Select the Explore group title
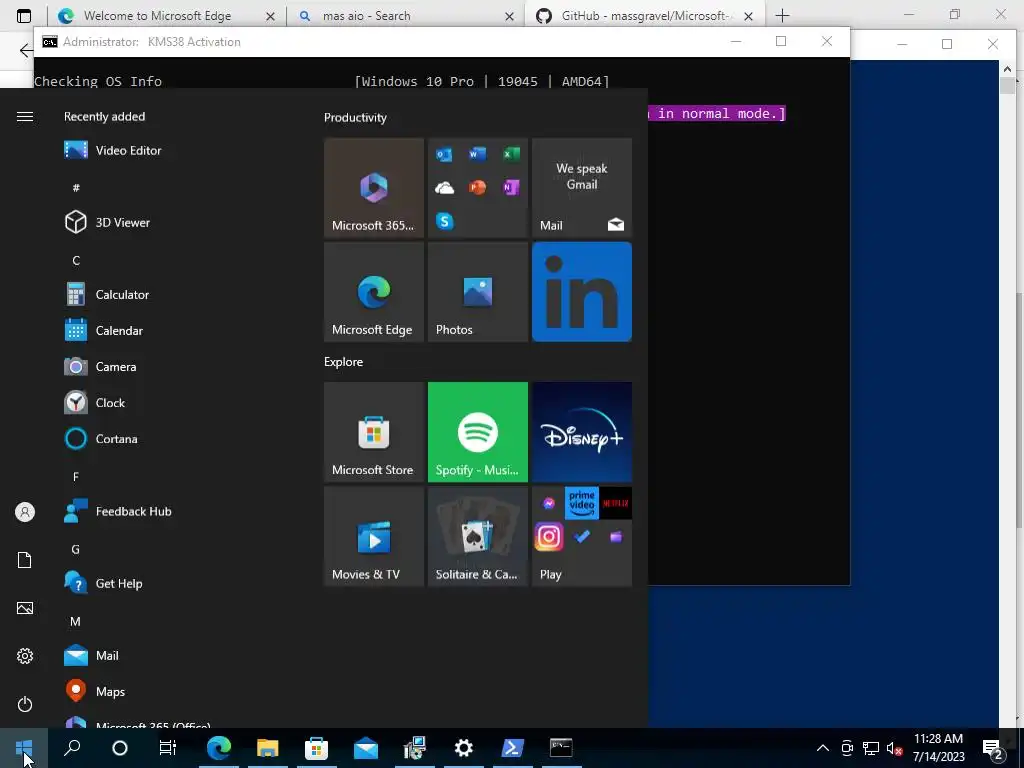1024x768 pixels. pyautogui.click(x=344, y=362)
